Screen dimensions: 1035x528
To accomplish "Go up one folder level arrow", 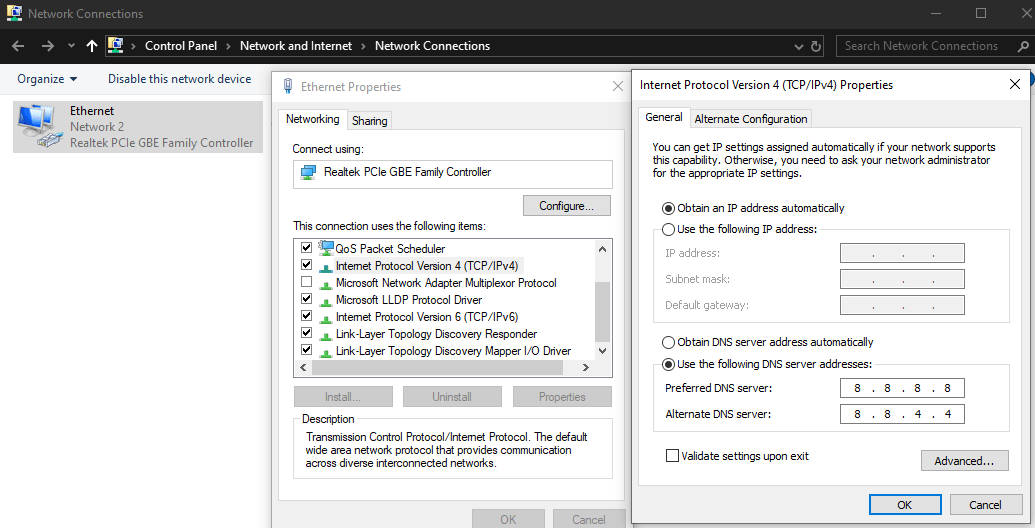I will click(x=92, y=46).
